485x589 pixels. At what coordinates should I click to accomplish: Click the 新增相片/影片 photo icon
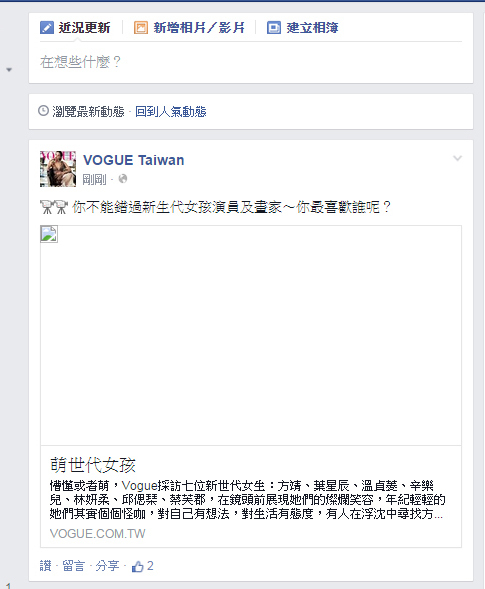[141, 27]
